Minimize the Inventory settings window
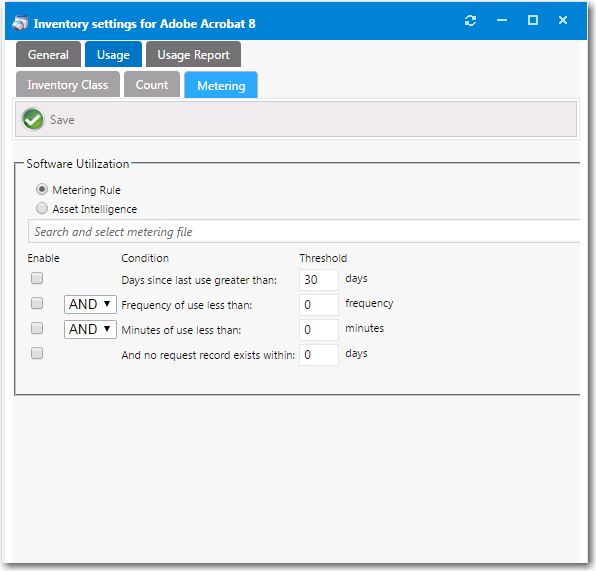The height and width of the screenshot is (571, 596). (502, 21)
